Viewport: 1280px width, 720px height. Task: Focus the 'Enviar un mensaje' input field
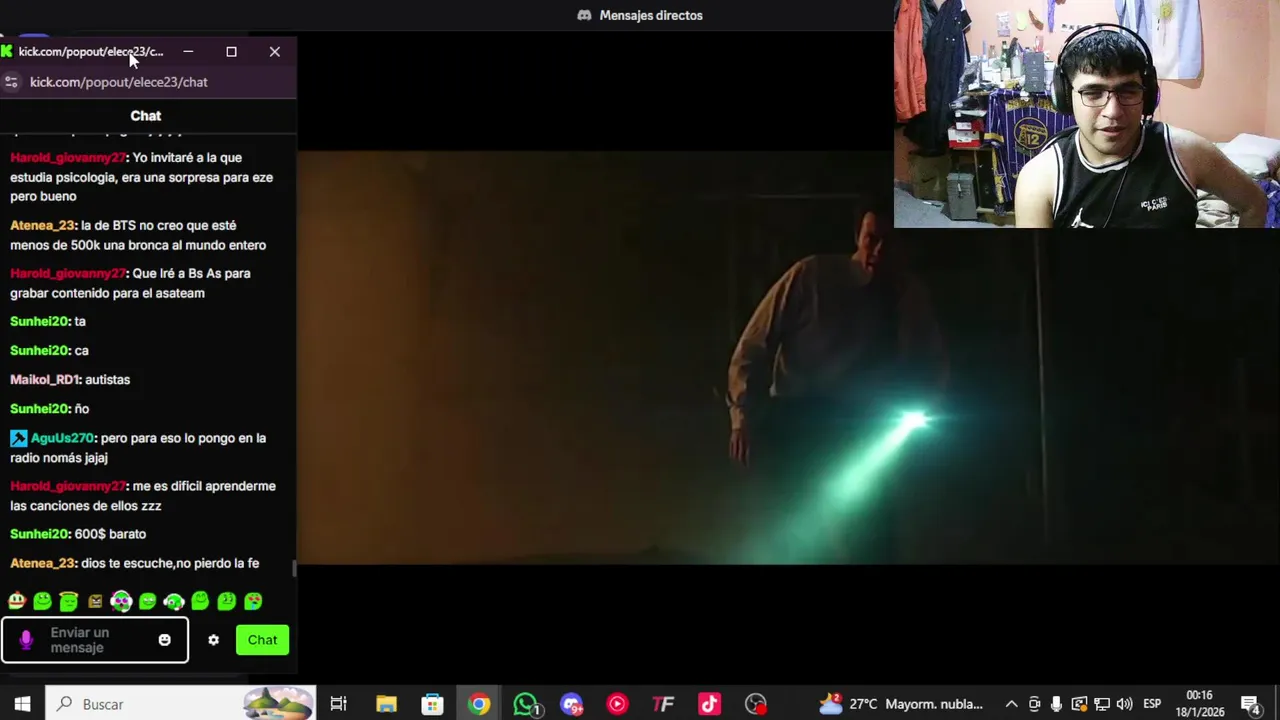coord(95,640)
